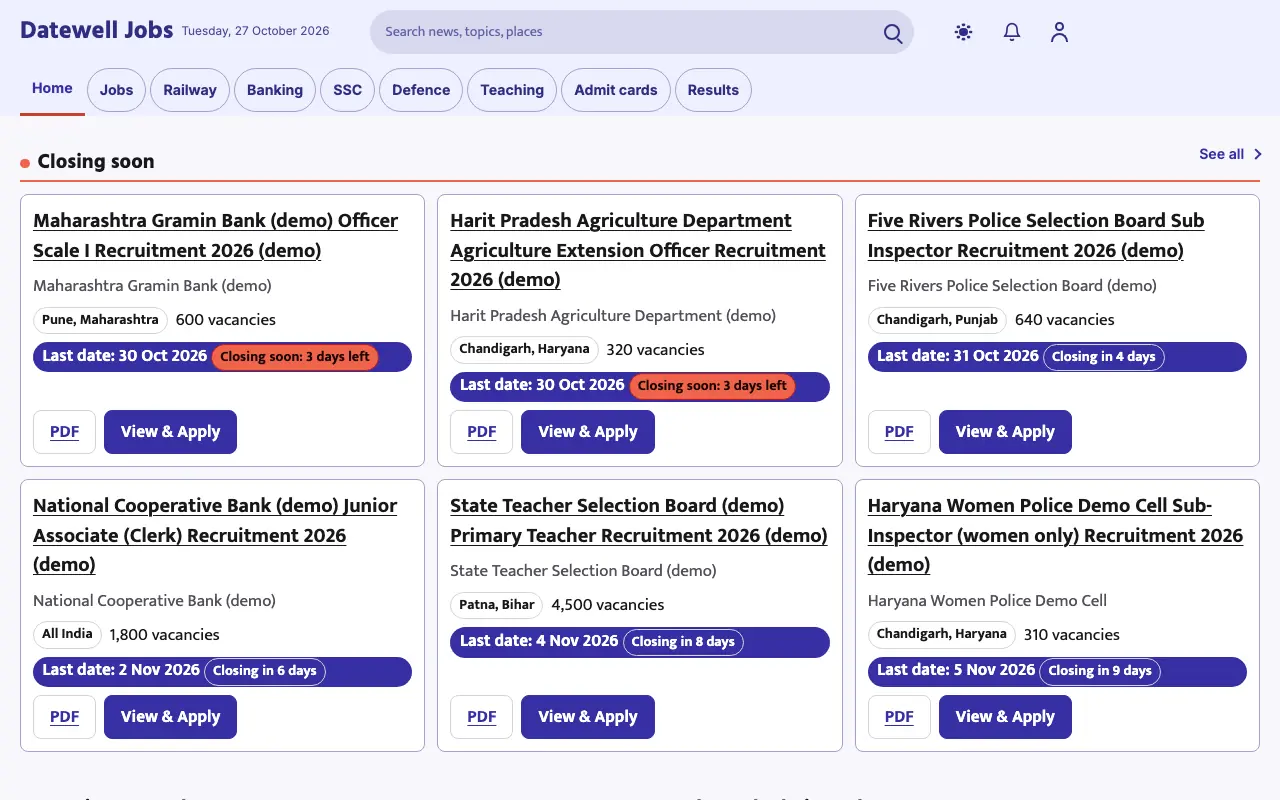Image resolution: width=1280 pixels, height=800 pixels.
Task: Go to the Defence tab
Action: click(x=421, y=90)
